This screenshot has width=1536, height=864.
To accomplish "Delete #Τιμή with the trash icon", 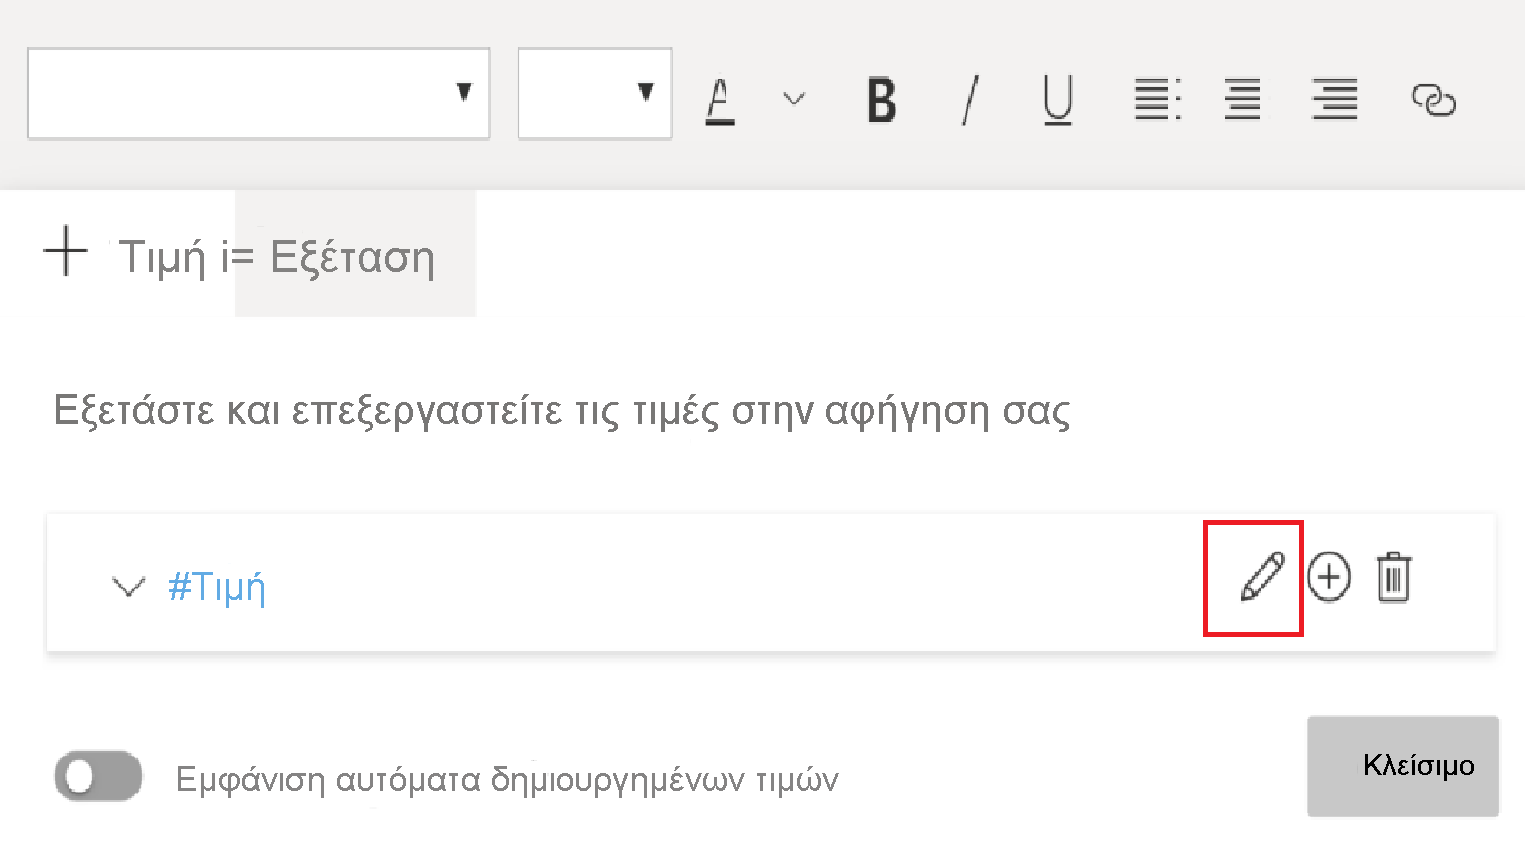I will (1394, 577).
